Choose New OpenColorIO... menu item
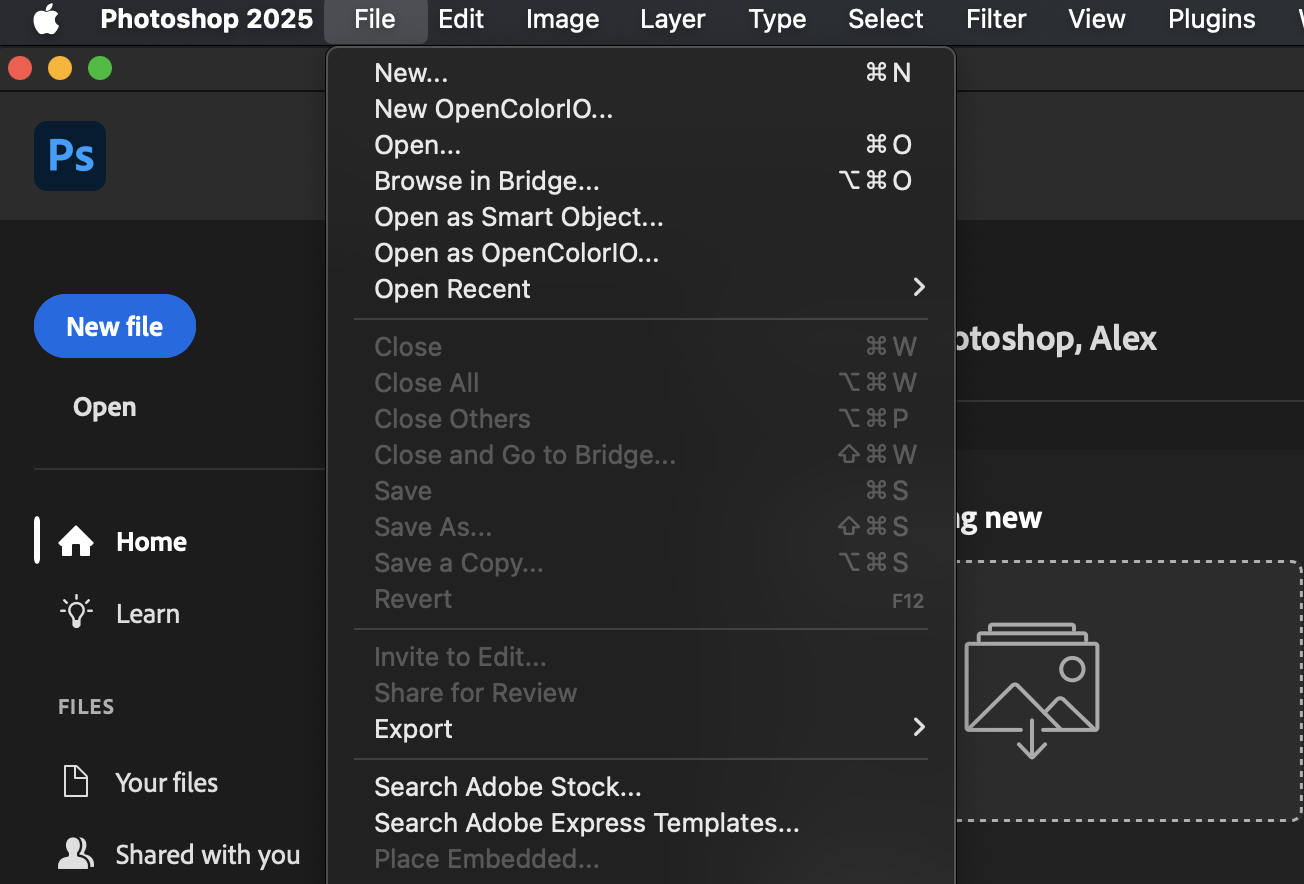1304x884 pixels. [641, 109]
